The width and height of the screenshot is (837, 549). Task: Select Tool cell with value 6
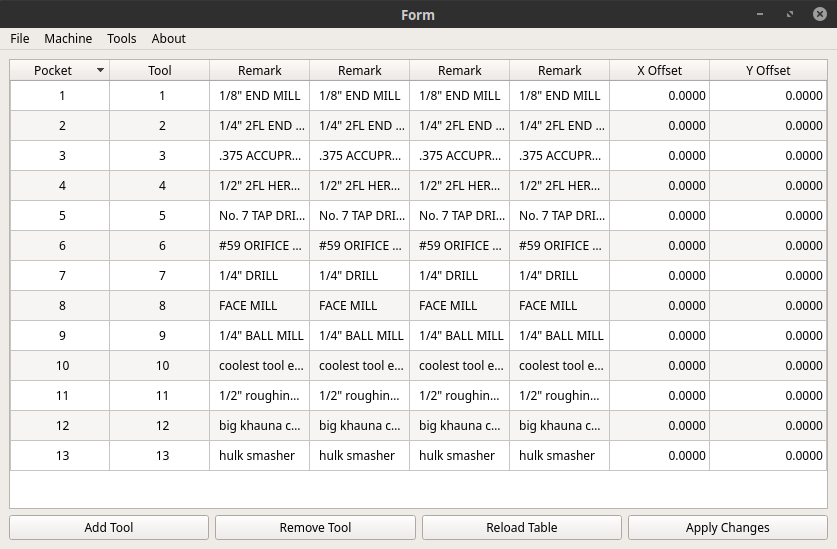click(x=160, y=246)
